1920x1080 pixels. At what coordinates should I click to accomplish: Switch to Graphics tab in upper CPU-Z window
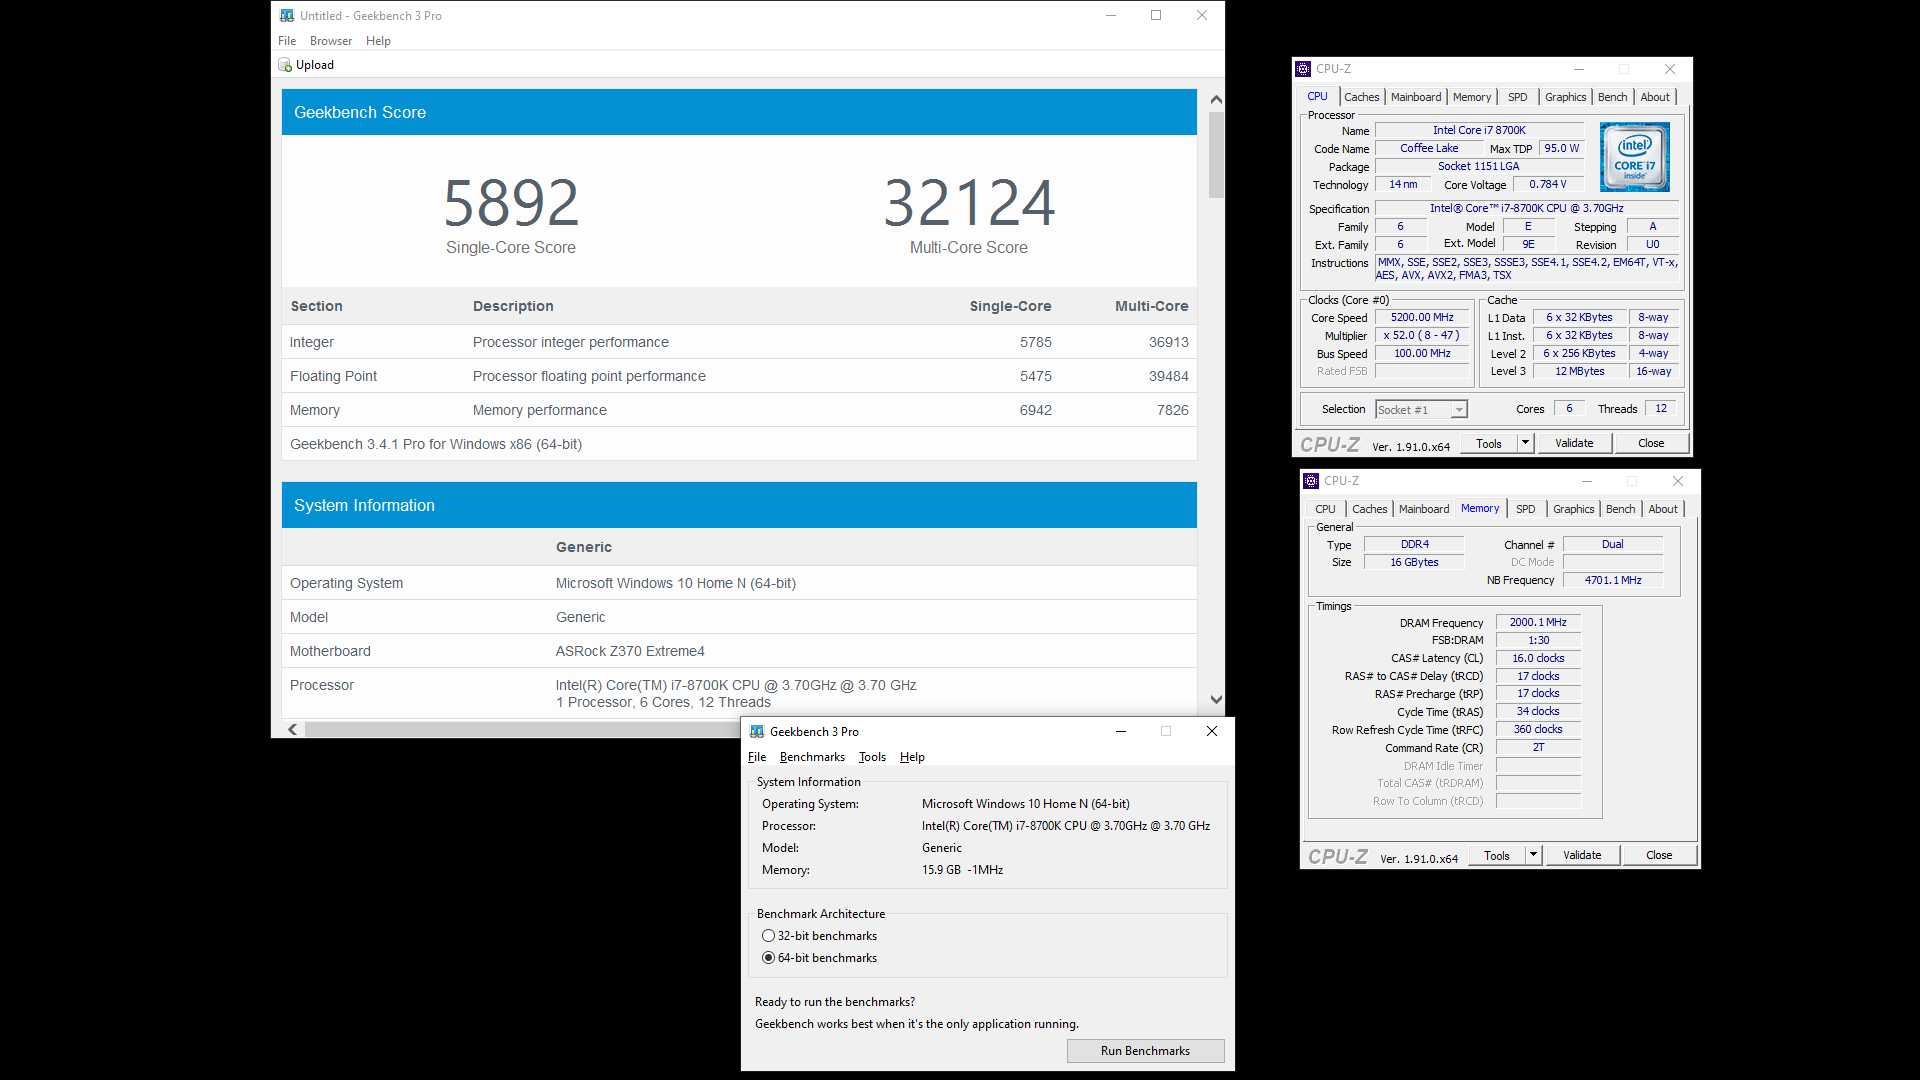(x=1565, y=97)
